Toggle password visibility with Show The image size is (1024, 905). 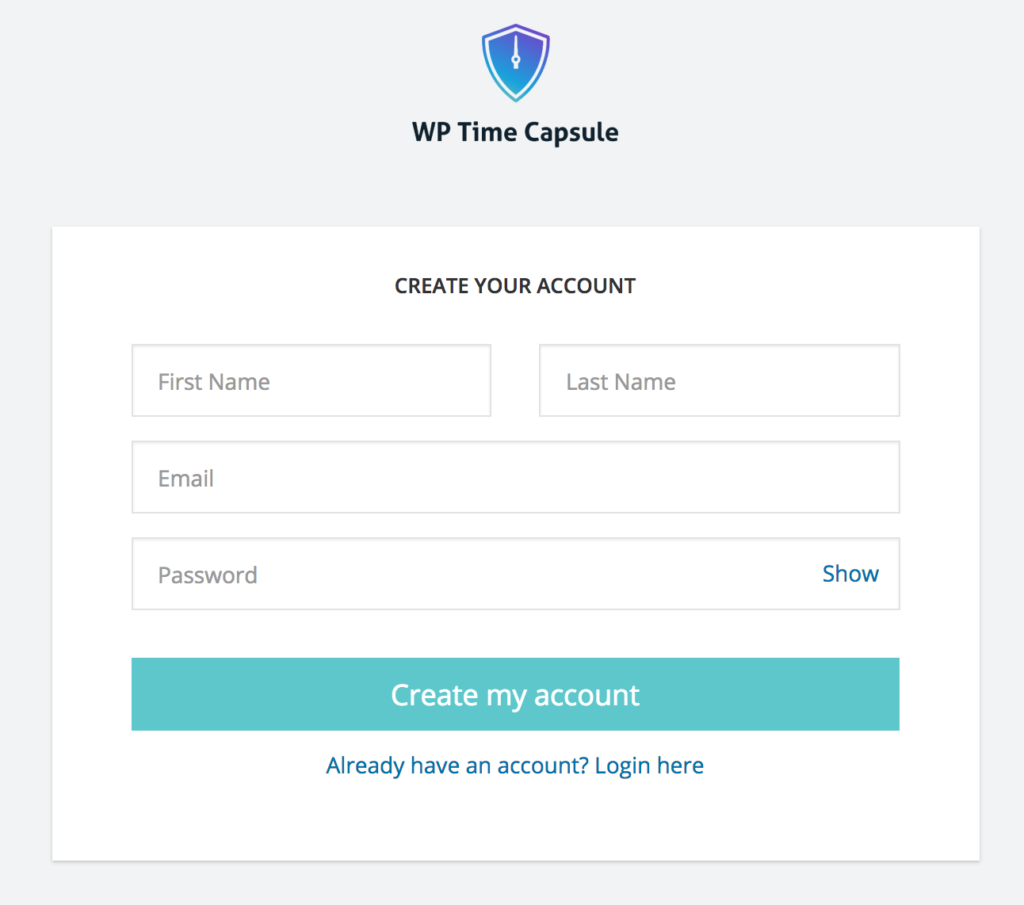pos(850,574)
